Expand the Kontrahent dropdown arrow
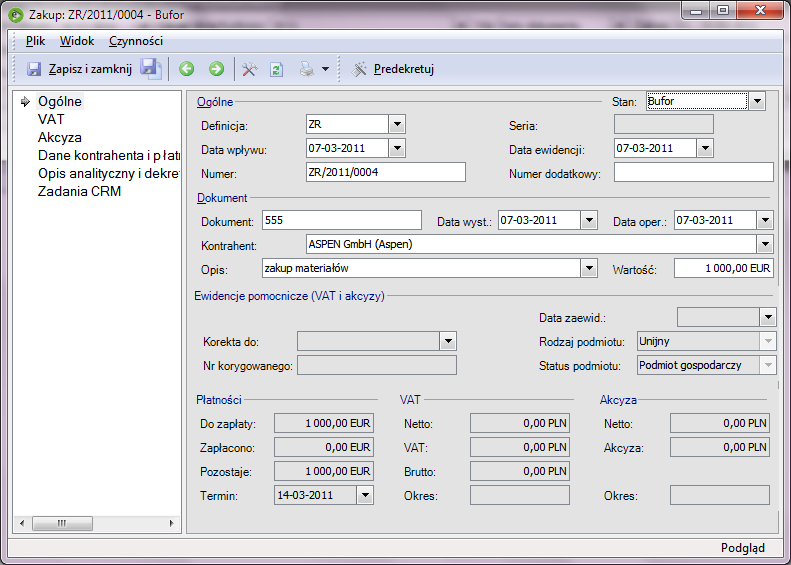 click(765, 244)
